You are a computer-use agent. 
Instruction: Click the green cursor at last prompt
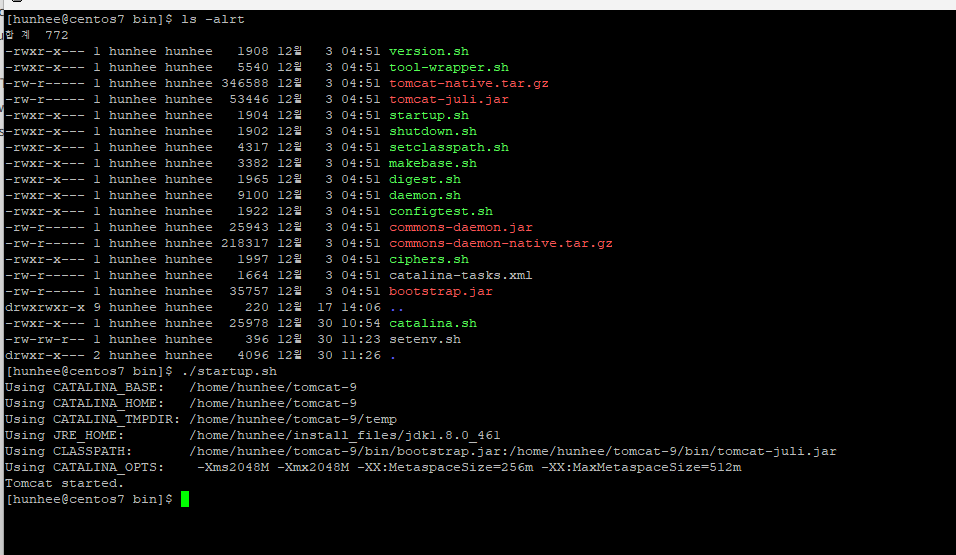pos(185,499)
